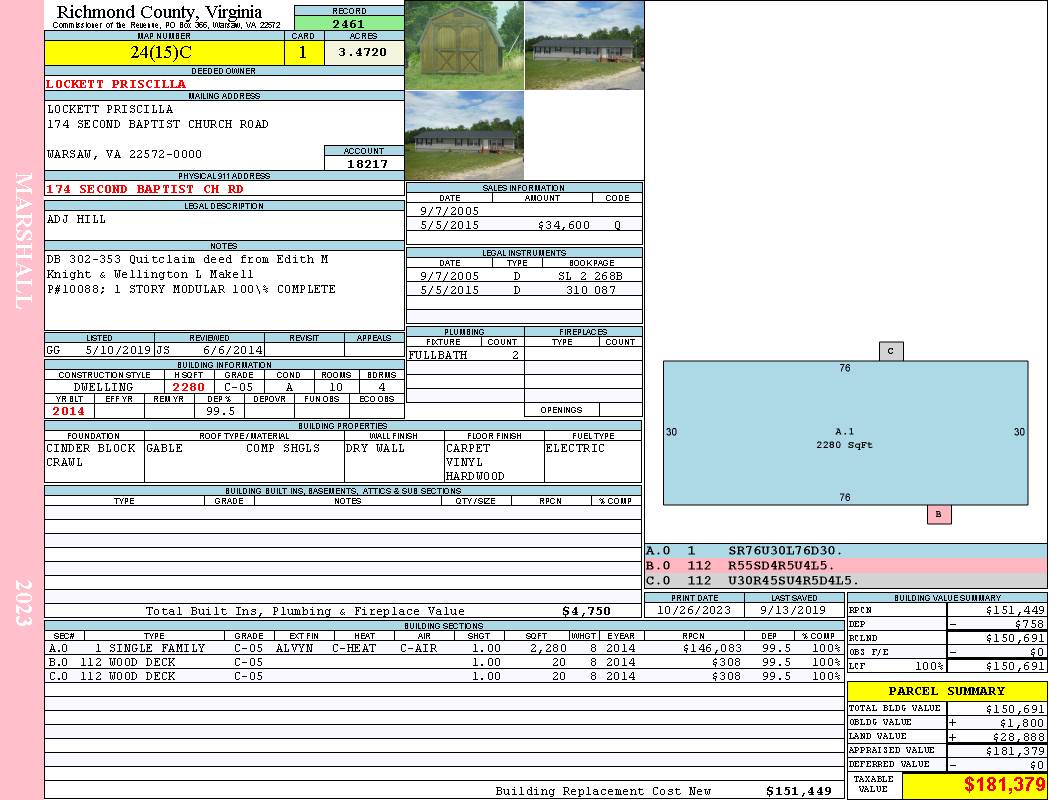Select the gray C deck box in sketch
Image resolution: width=1050 pixels, height=800 pixels.
click(x=891, y=351)
